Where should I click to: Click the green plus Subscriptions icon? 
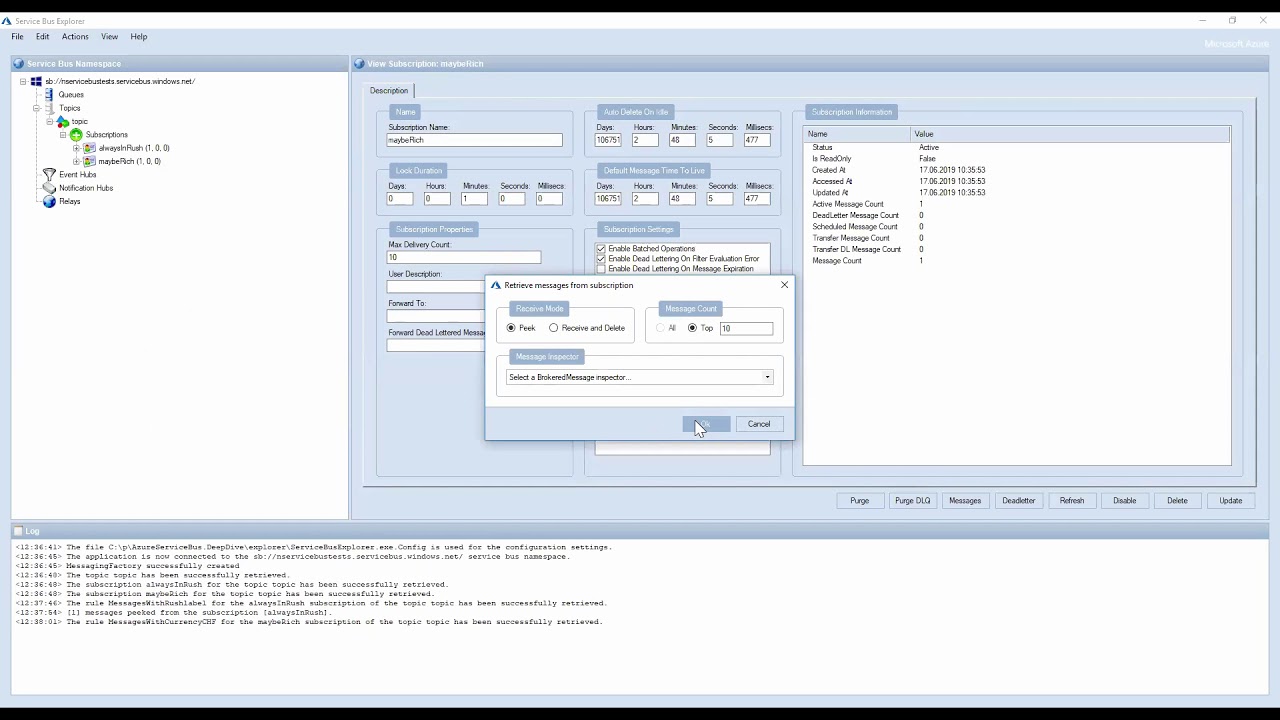(76, 135)
